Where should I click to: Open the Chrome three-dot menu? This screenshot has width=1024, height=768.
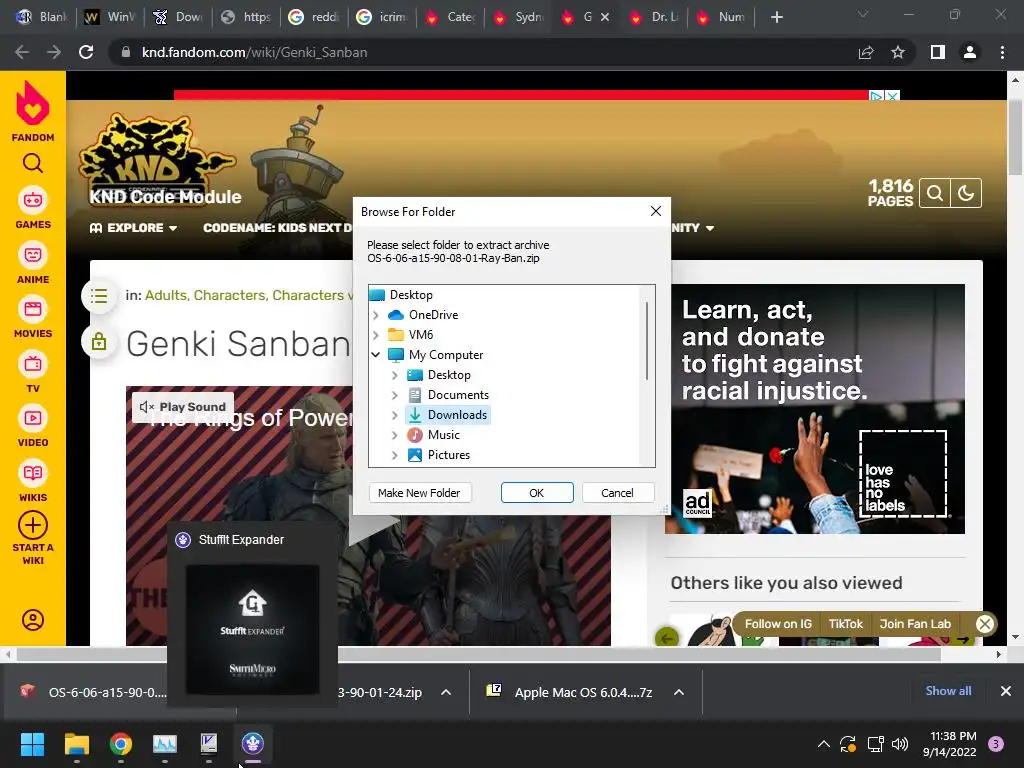pyautogui.click(x=1002, y=52)
